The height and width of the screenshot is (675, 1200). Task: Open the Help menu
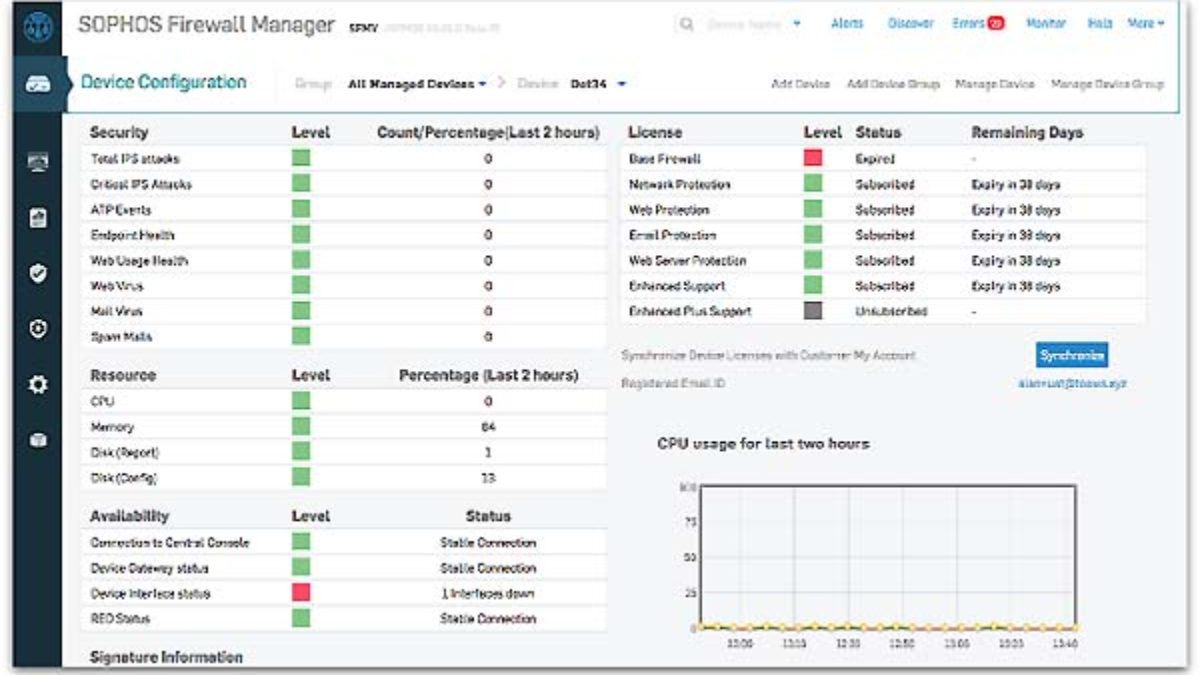1100,24
